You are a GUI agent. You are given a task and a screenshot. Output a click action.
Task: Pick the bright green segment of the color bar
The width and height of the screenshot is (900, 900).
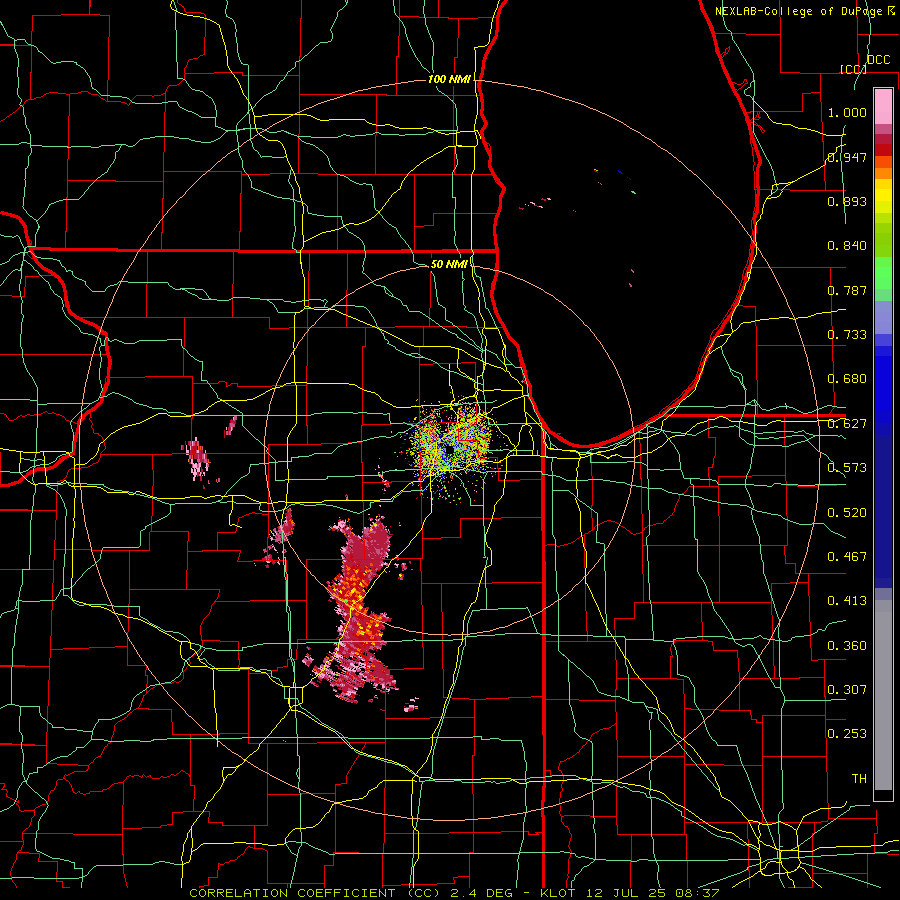[883, 273]
